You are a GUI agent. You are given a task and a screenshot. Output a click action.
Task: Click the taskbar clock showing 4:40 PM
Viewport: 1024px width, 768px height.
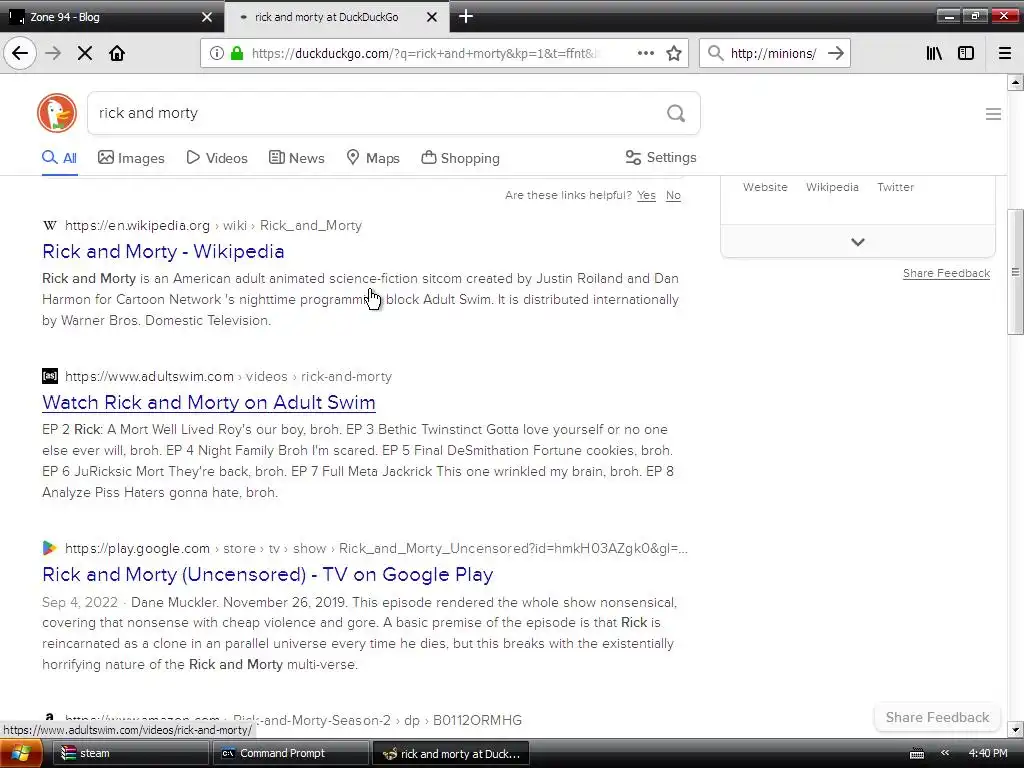tap(988, 753)
